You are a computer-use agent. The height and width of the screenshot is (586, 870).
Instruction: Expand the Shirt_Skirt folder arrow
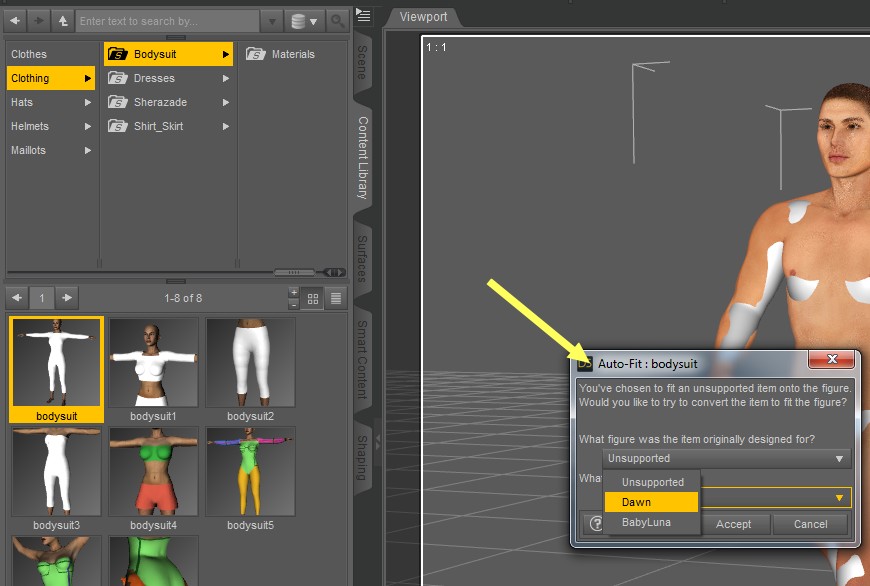tap(226, 126)
